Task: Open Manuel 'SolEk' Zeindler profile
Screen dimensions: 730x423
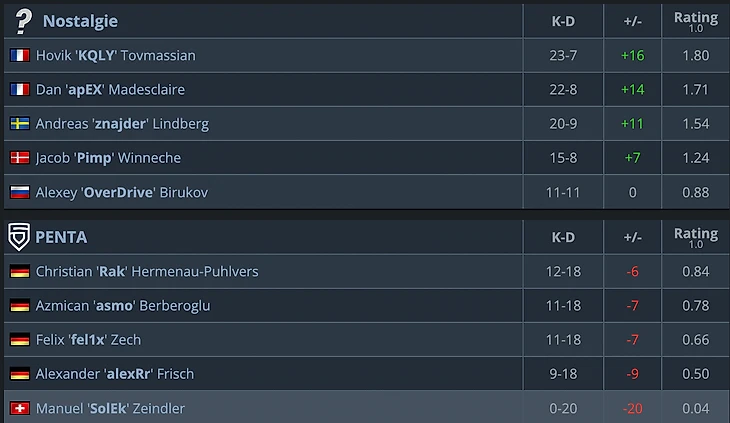Action: pos(110,408)
